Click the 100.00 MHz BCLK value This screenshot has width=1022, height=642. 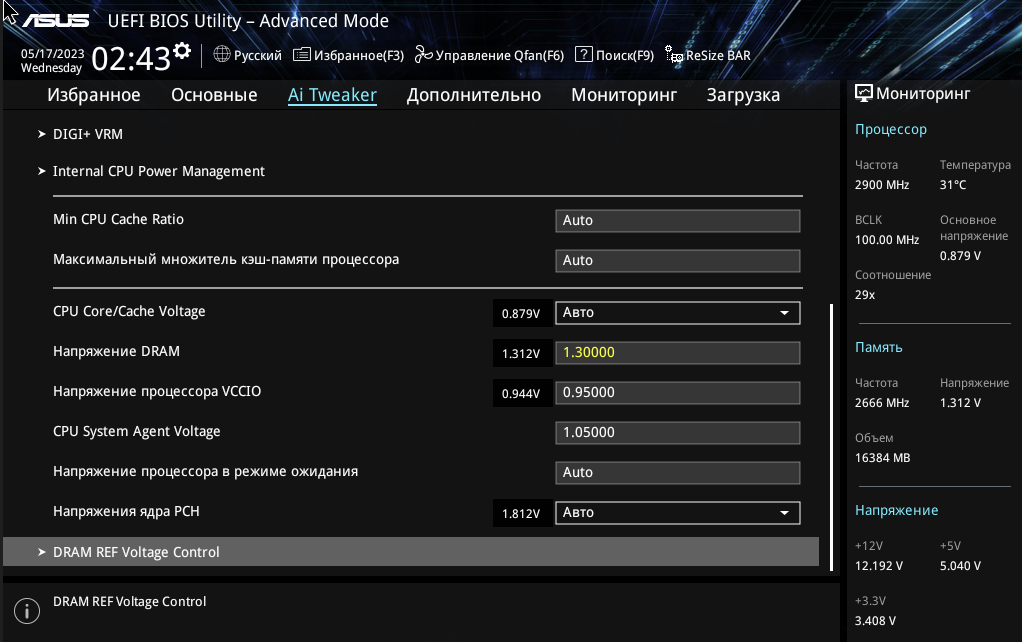(887, 240)
